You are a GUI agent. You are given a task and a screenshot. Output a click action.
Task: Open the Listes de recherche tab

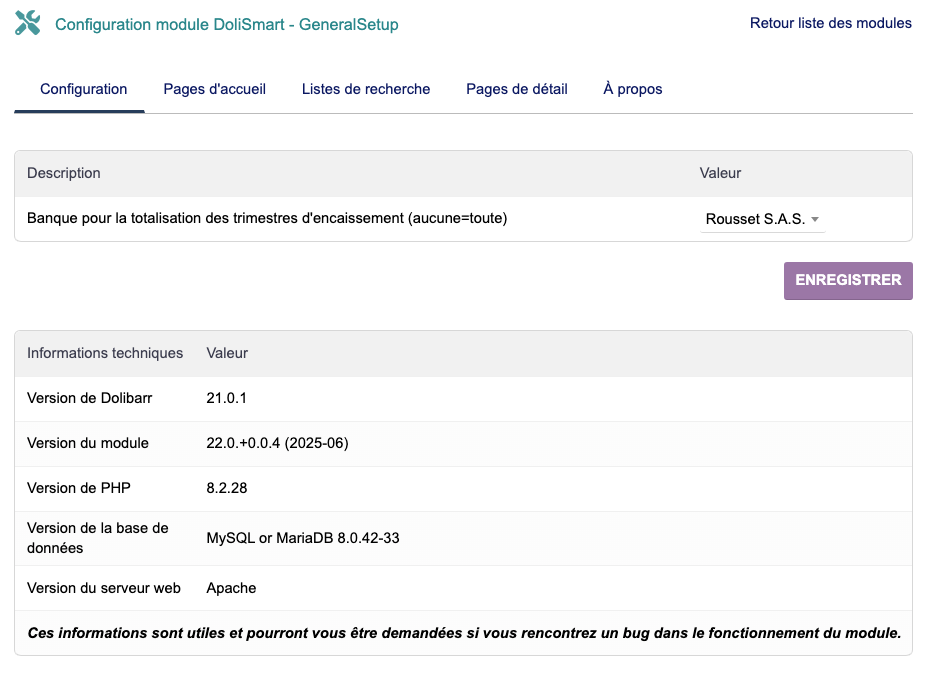(366, 89)
